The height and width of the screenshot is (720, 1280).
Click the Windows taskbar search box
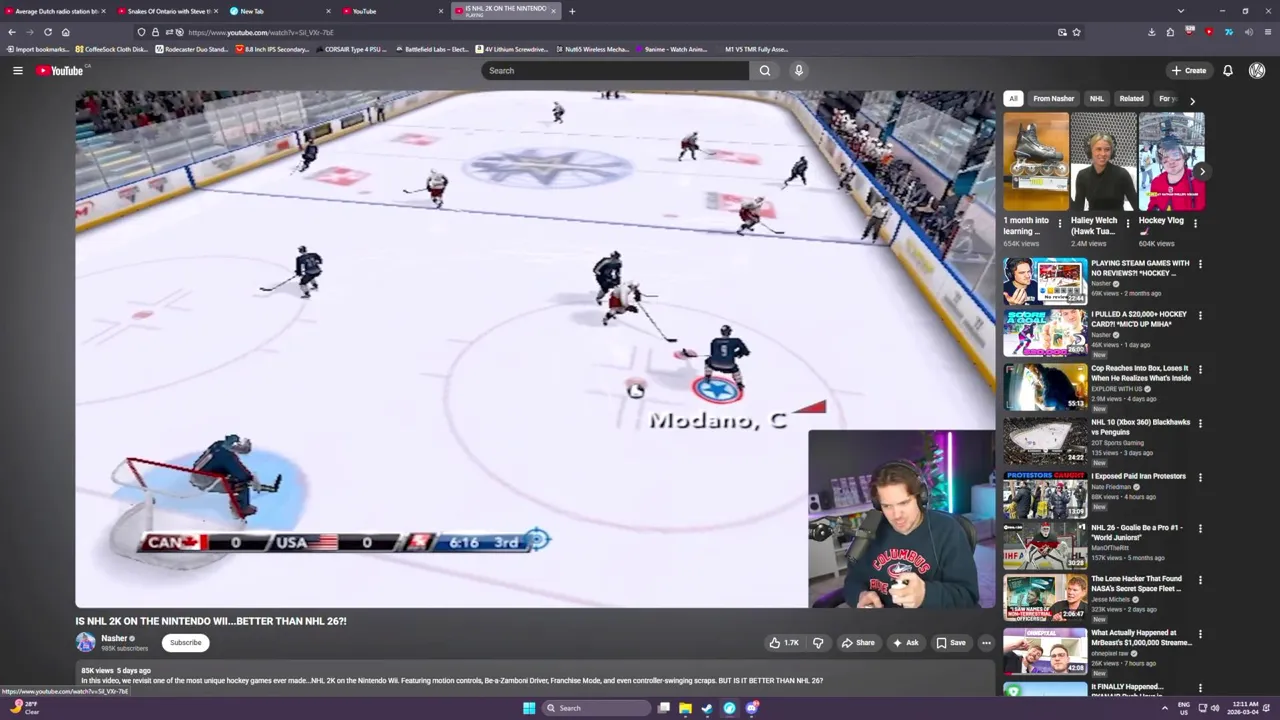tap(597, 708)
